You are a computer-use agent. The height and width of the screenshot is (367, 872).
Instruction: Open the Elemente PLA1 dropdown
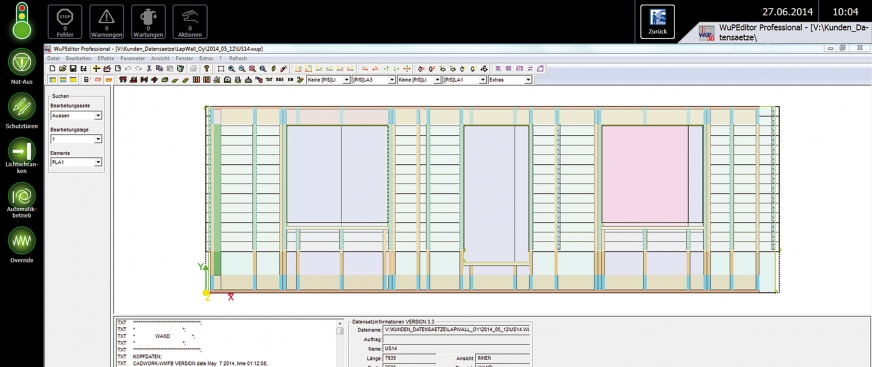(76, 162)
